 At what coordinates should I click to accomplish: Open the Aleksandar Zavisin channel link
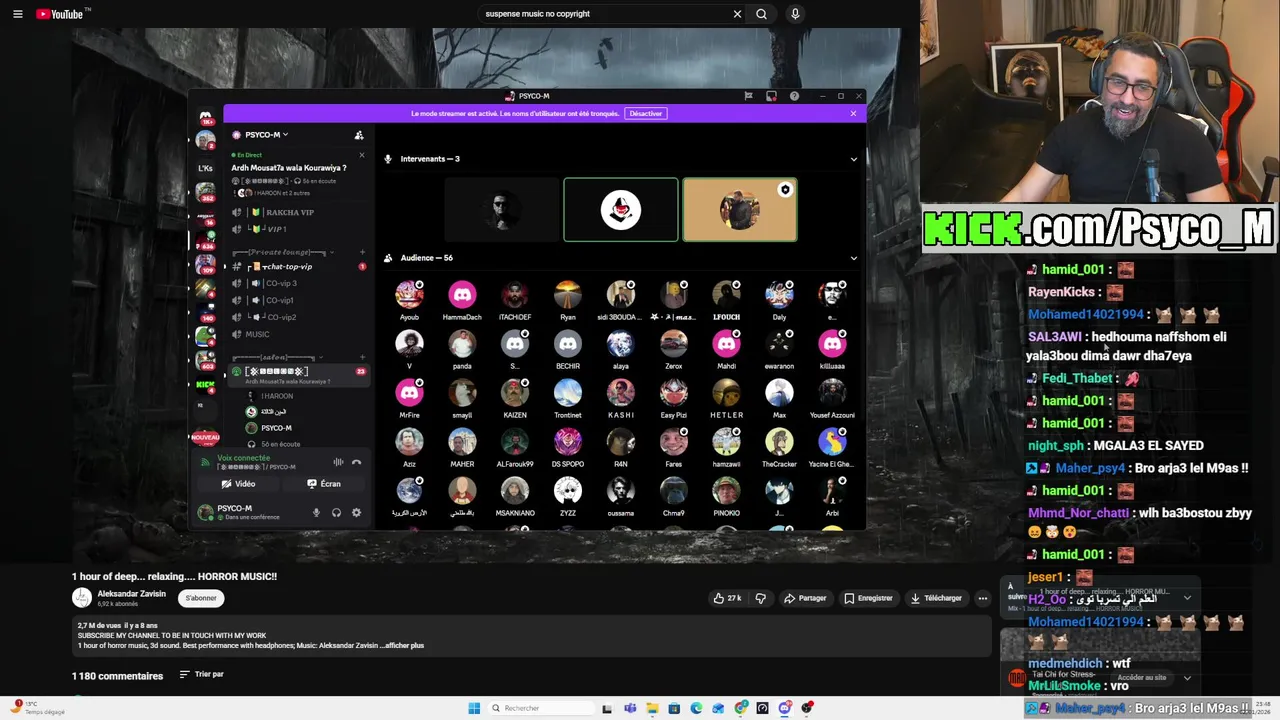tap(132, 594)
